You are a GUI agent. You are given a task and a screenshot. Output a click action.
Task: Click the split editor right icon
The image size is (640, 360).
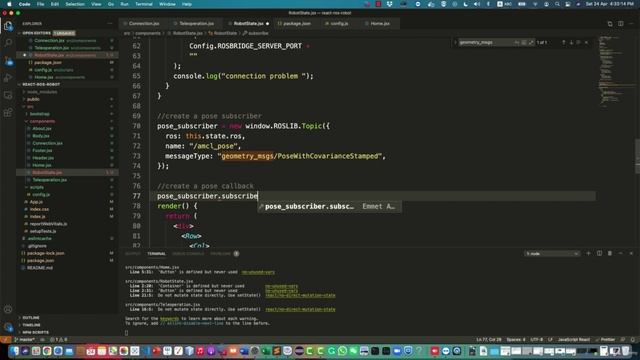(620, 24)
